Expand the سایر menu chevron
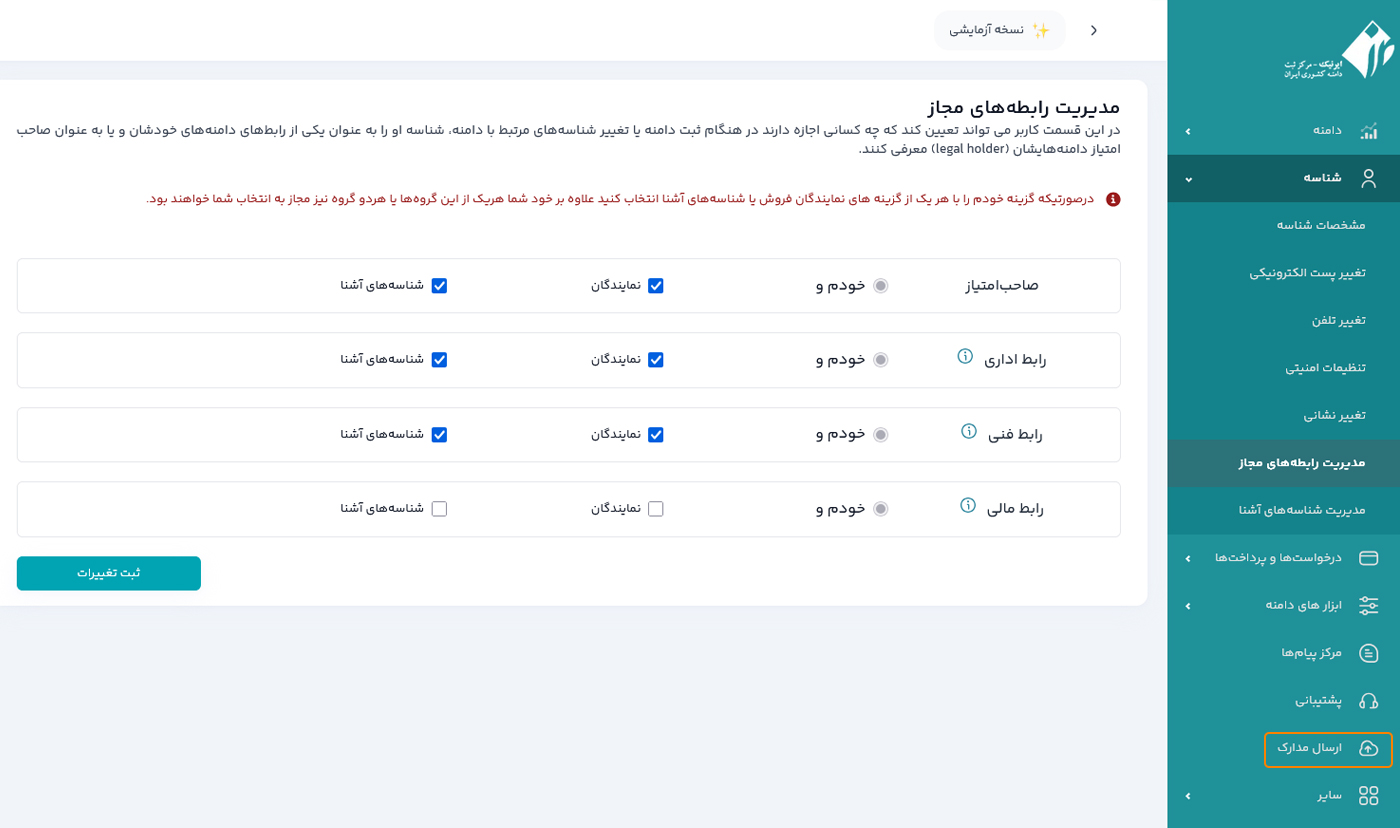The width and height of the screenshot is (1400, 828). point(1188,796)
